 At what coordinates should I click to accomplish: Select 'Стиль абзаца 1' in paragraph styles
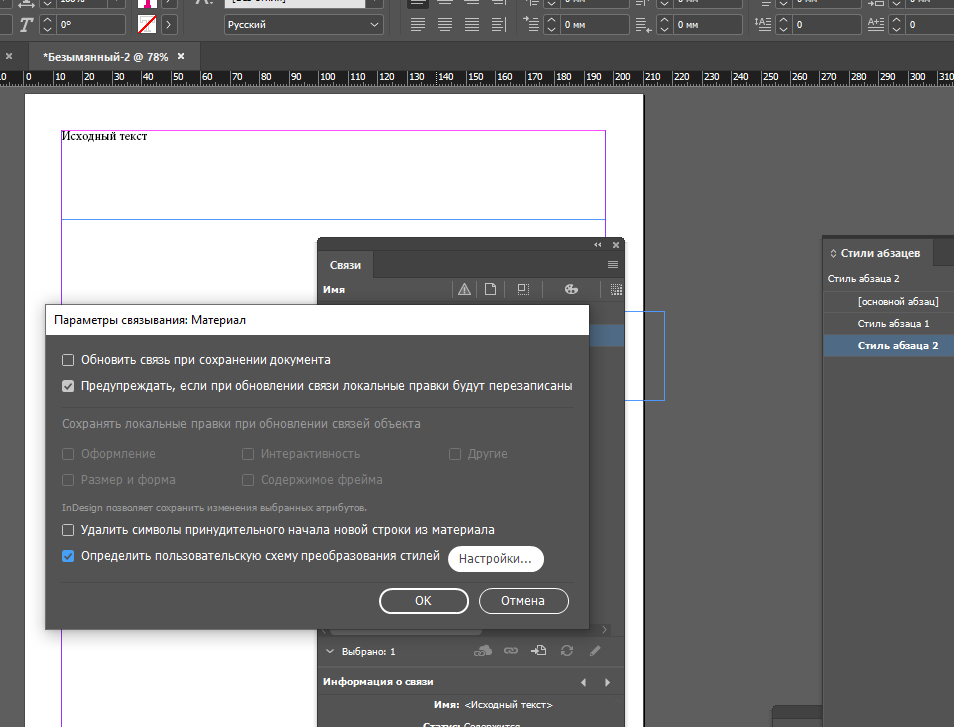893,323
